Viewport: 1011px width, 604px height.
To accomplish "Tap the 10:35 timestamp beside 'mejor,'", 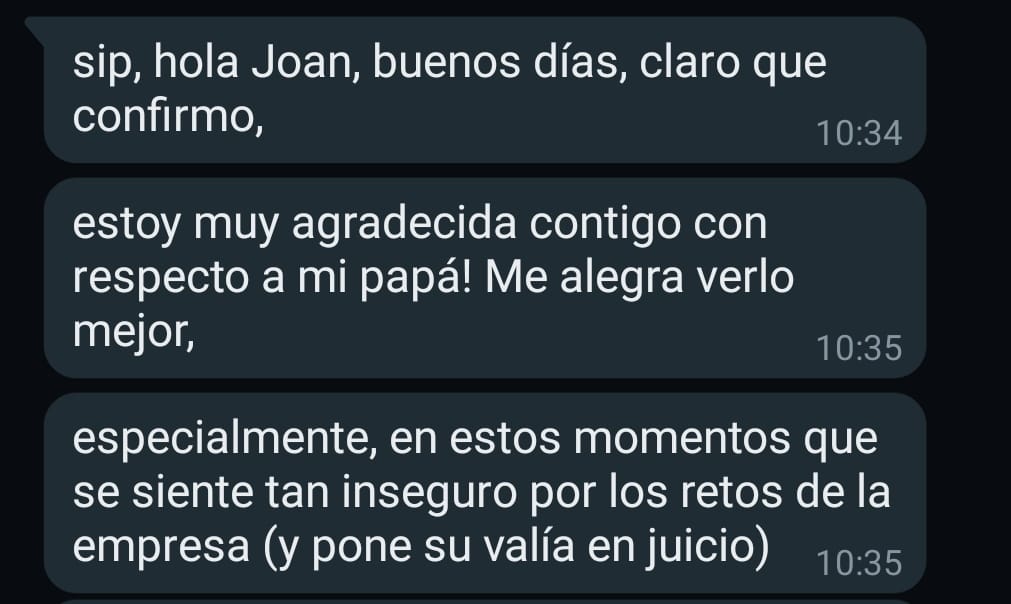I will [859, 348].
